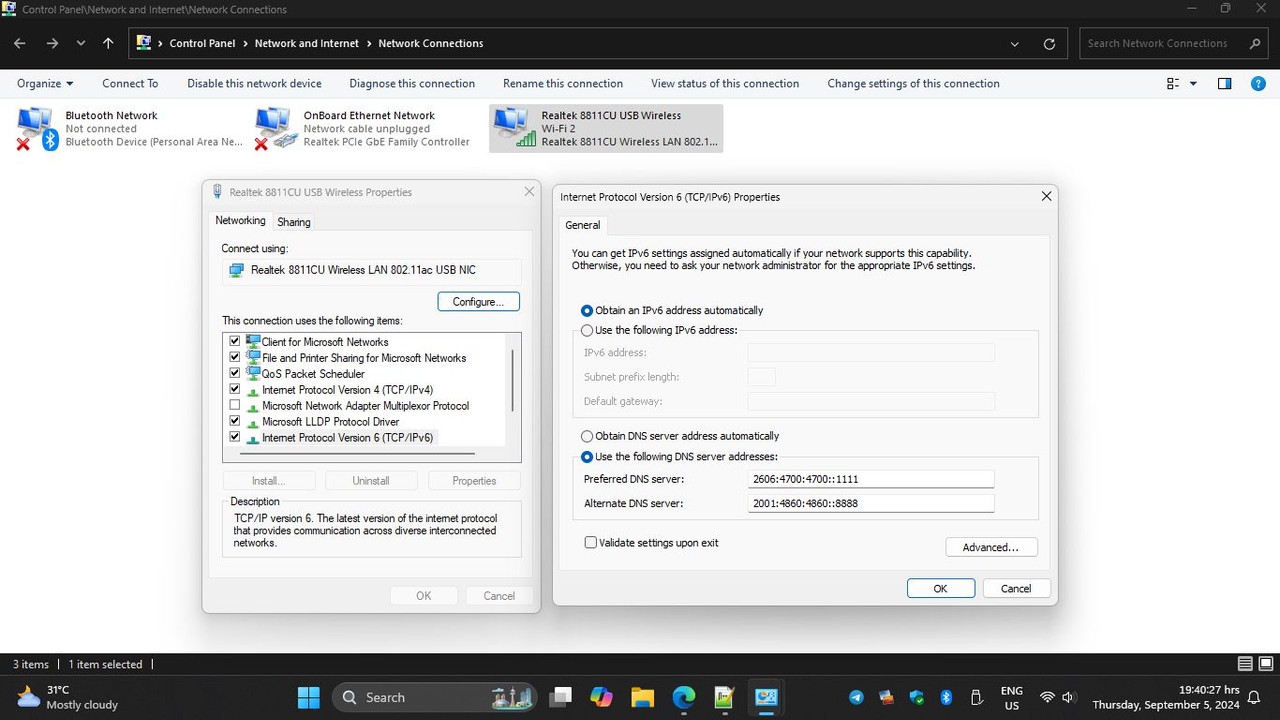Go back using the navigation arrow
This screenshot has height=720, width=1280.
20,44
